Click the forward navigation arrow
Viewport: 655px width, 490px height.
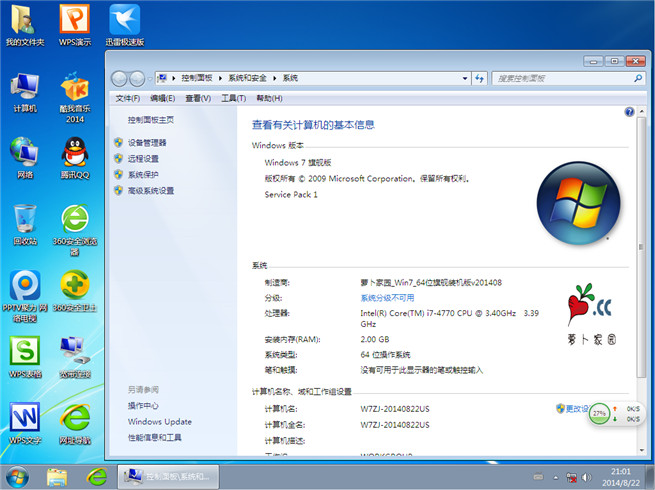pyautogui.click(x=137, y=78)
